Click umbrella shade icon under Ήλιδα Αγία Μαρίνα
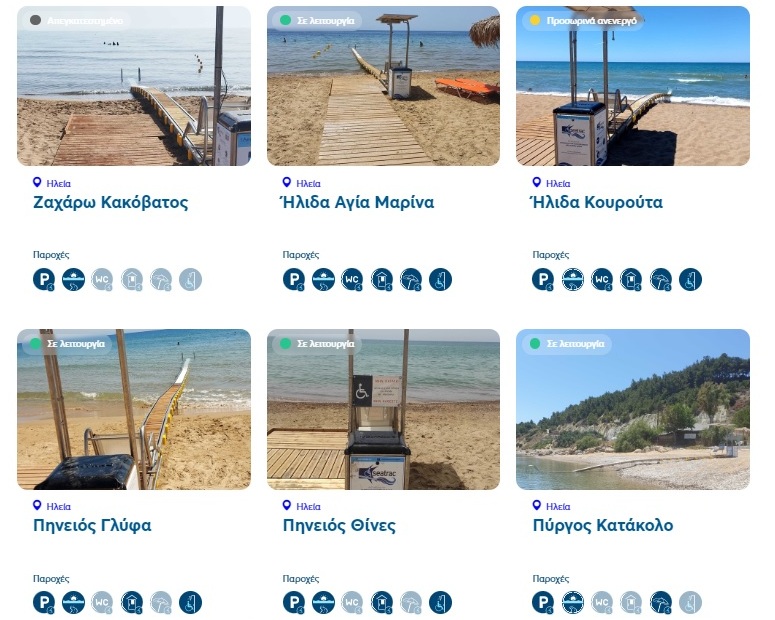Viewport: 775px width, 620px height. pos(411,279)
